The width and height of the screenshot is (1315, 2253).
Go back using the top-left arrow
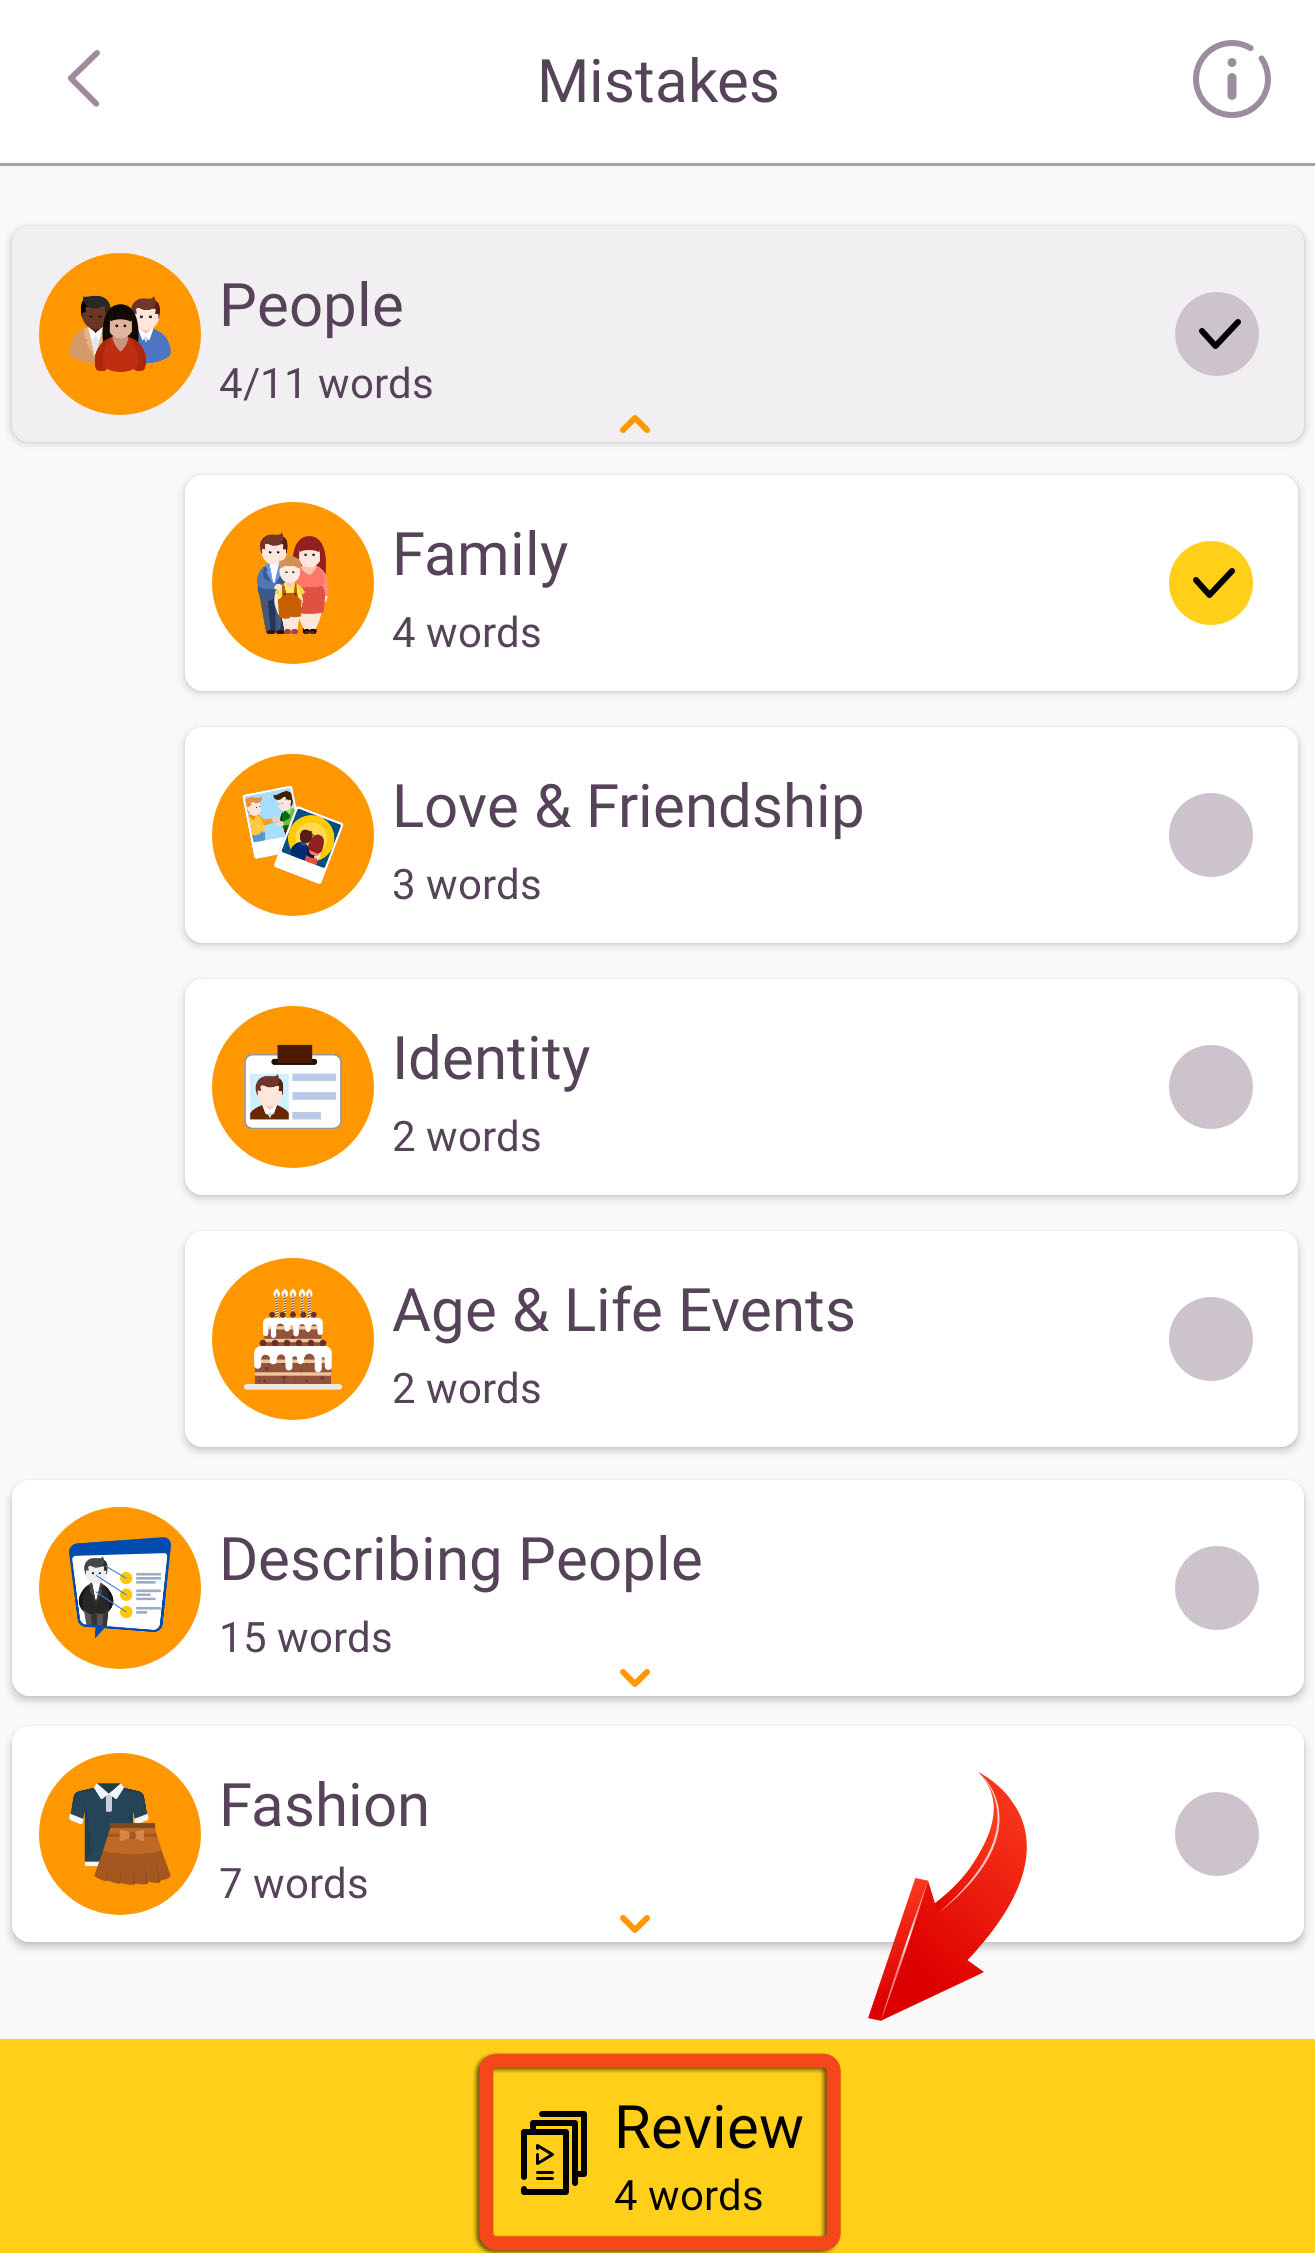[85, 79]
